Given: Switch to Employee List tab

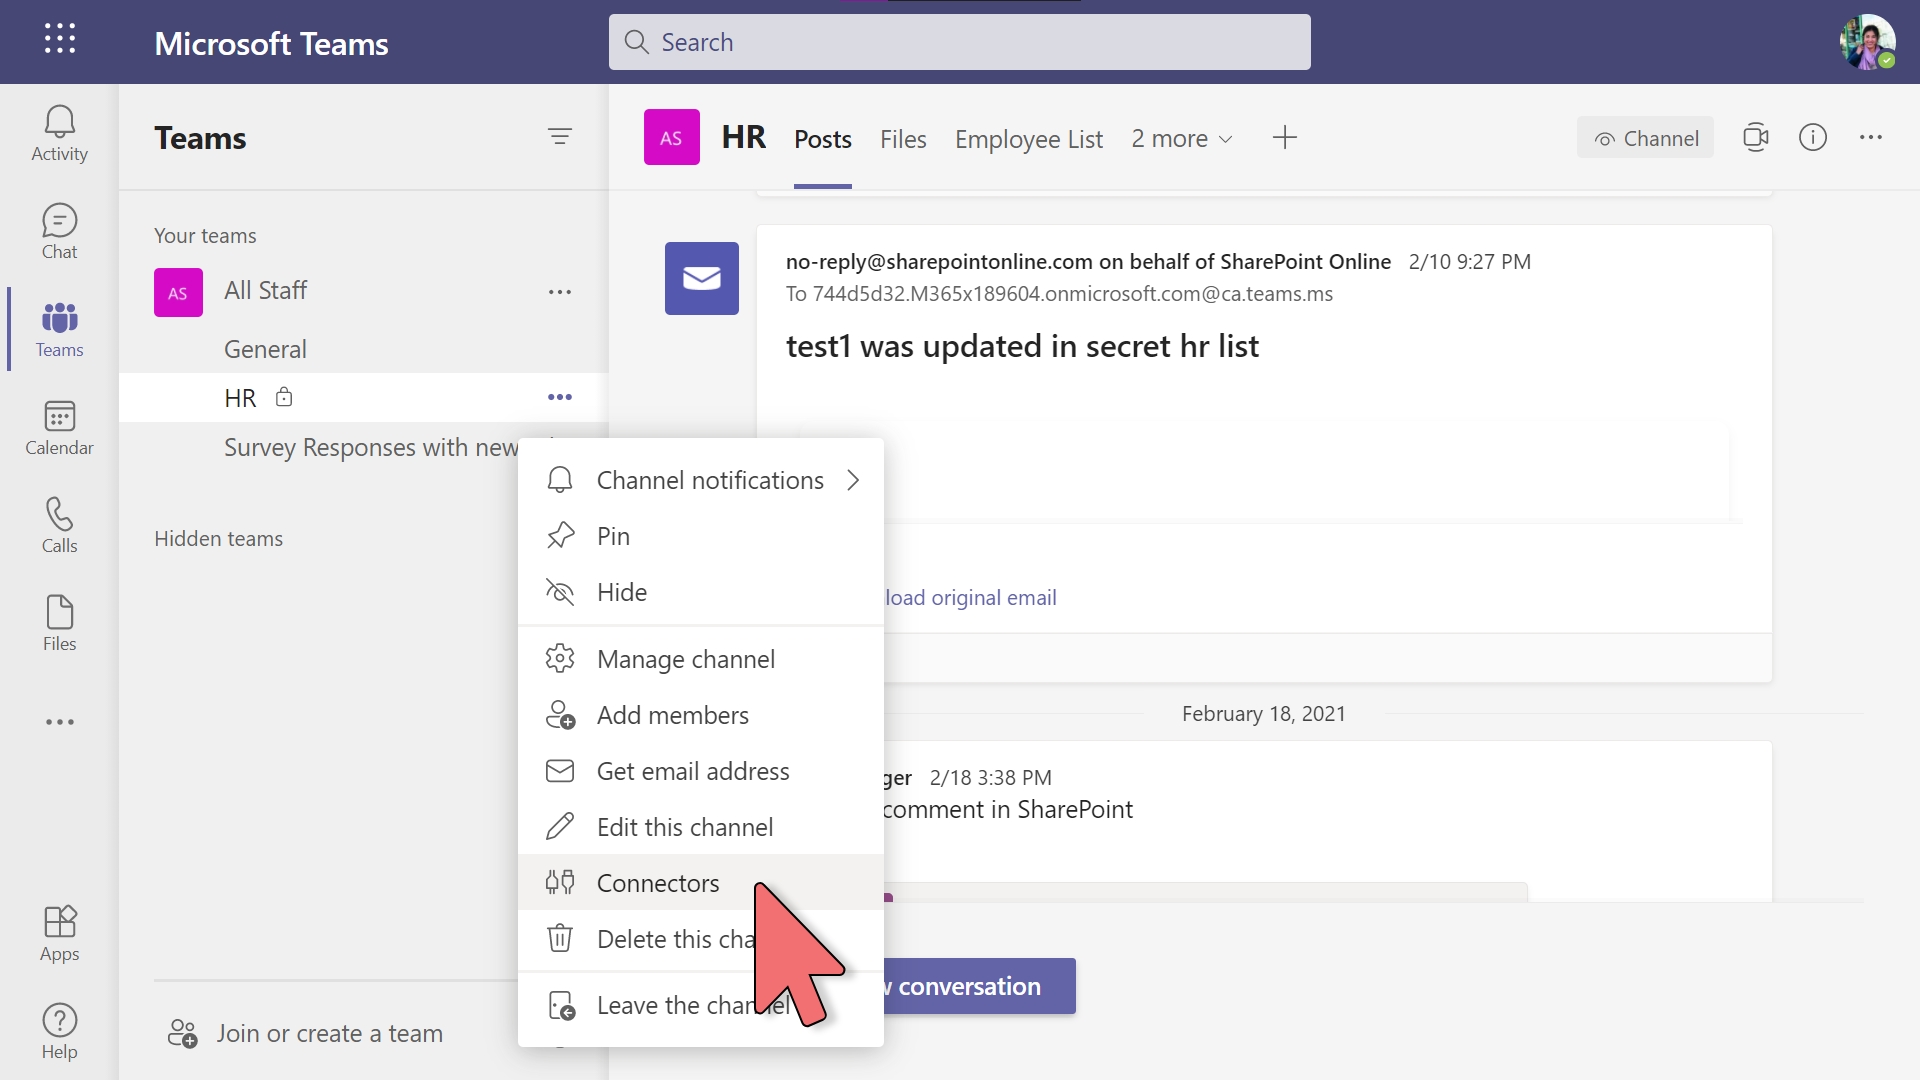Looking at the screenshot, I should tap(1029, 138).
